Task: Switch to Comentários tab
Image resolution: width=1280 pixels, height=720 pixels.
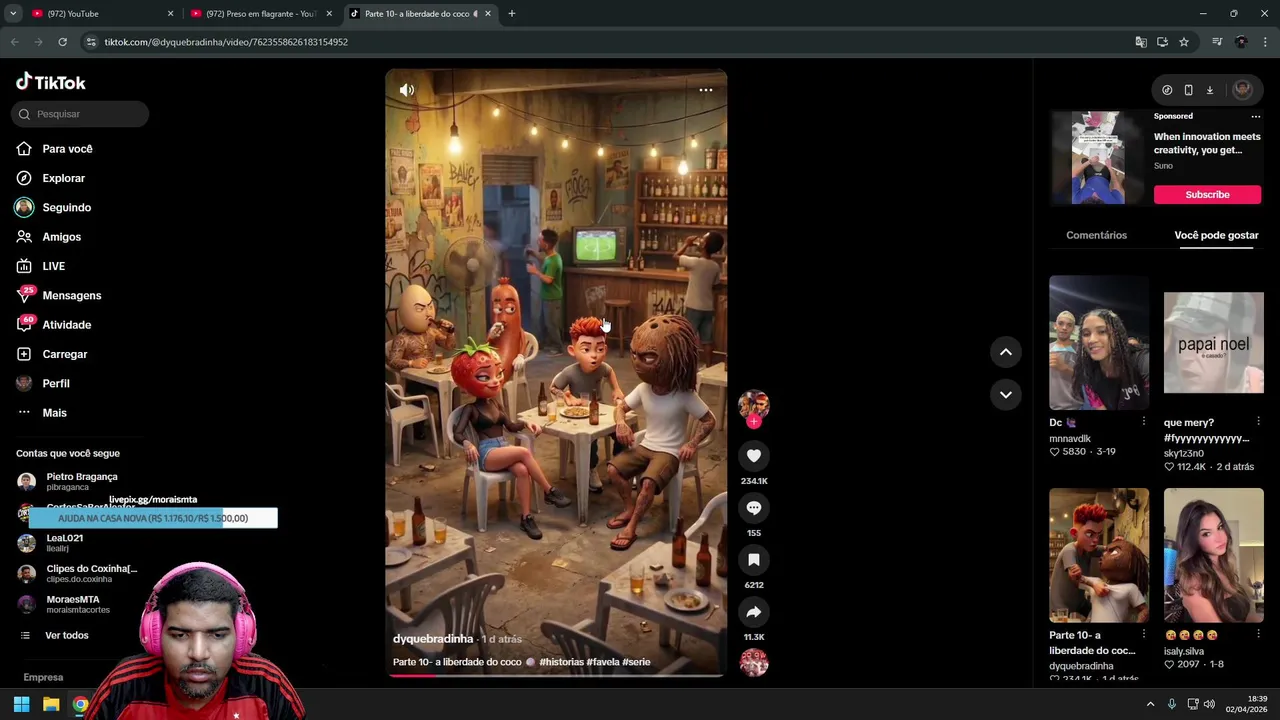Action: point(1096,235)
